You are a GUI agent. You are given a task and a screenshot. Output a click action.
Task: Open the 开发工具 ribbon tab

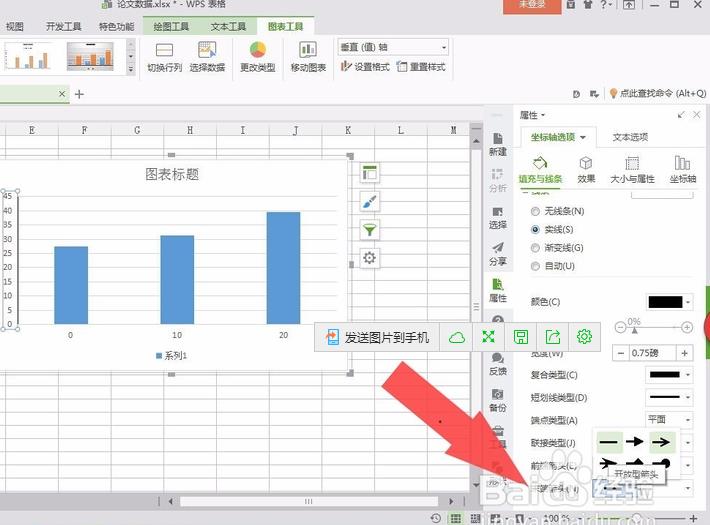pos(63,26)
